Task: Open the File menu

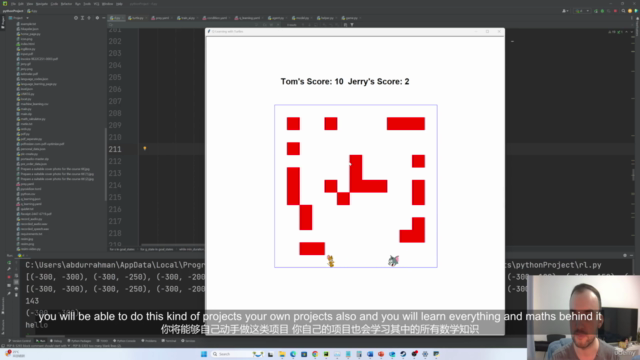Action: (13, 4)
